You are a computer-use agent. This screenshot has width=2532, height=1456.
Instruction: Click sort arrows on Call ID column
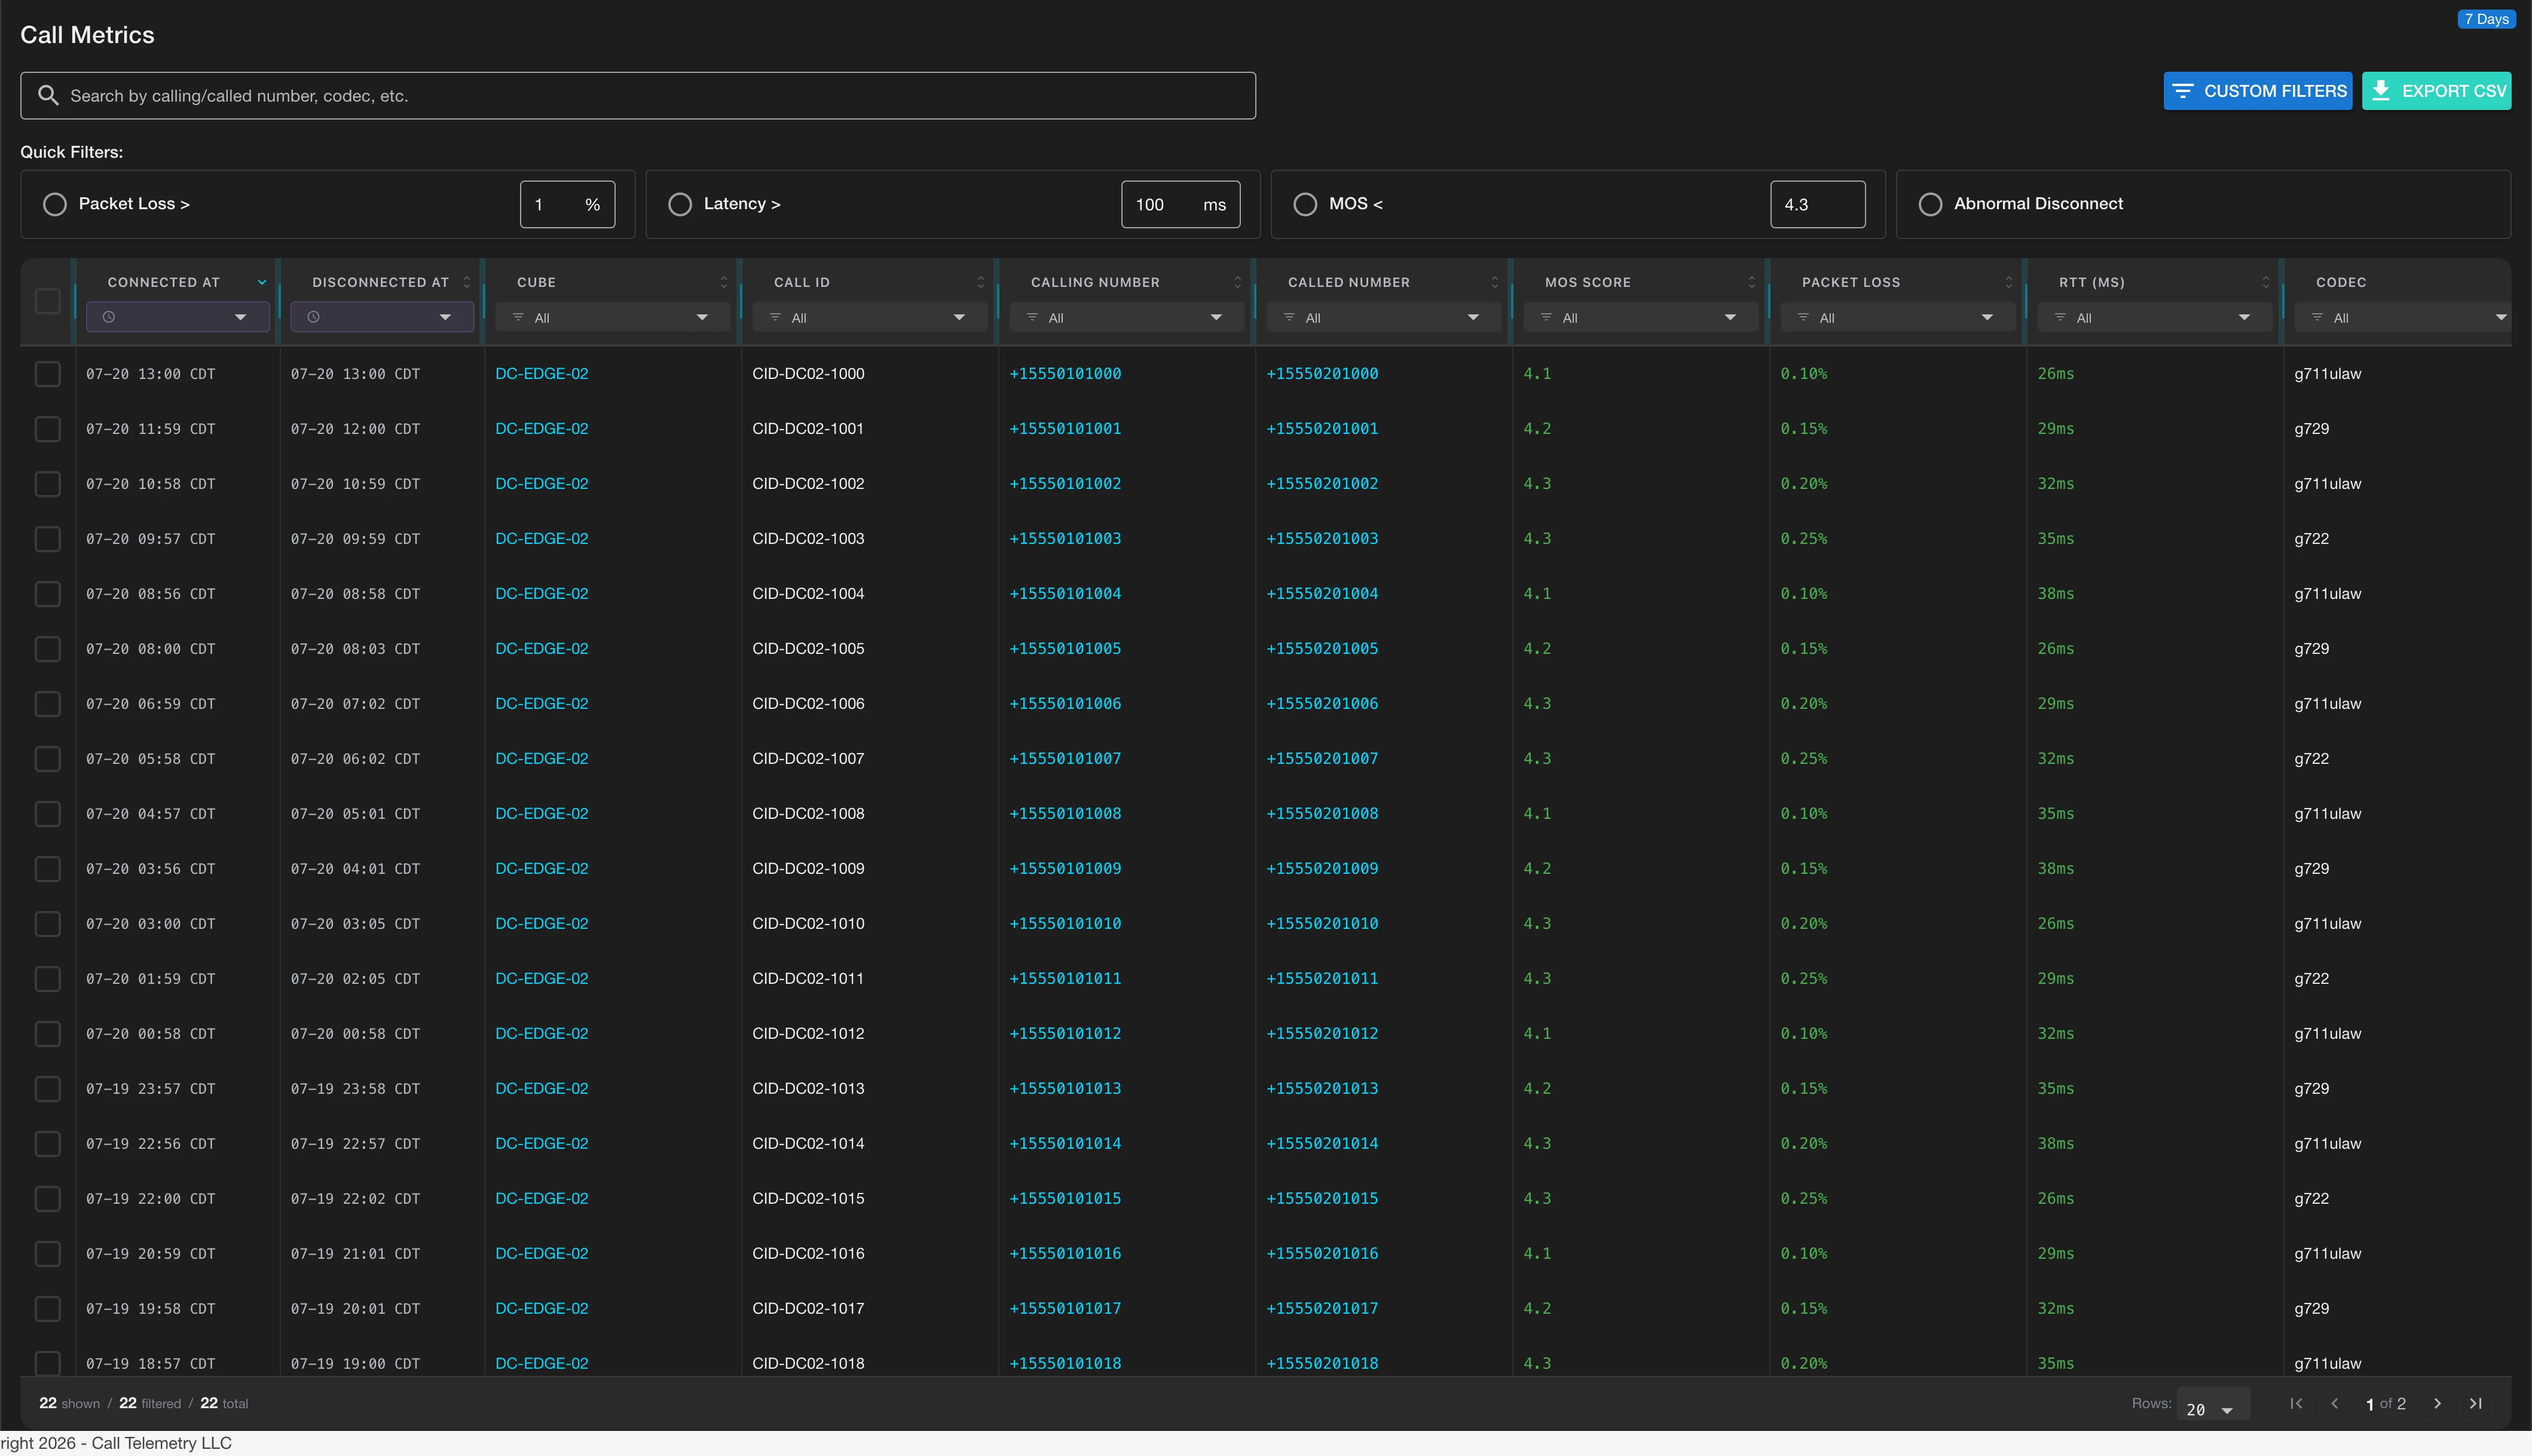[981, 282]
